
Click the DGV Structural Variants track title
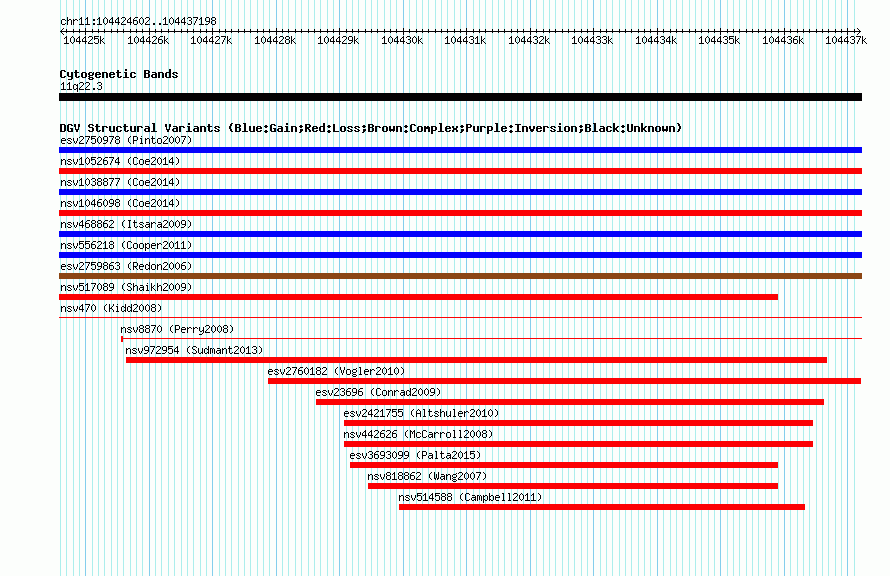point(371,128)
